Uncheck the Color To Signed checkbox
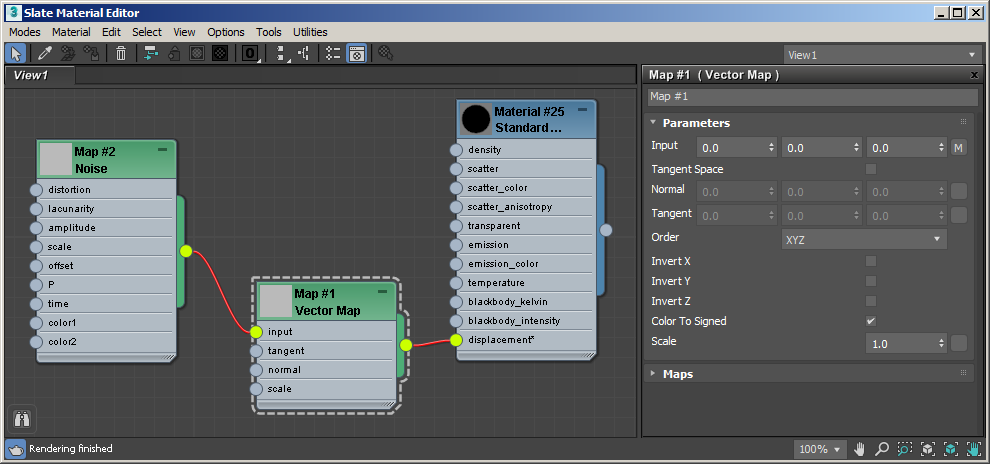 pyautogui.click(x=871, y=321)
